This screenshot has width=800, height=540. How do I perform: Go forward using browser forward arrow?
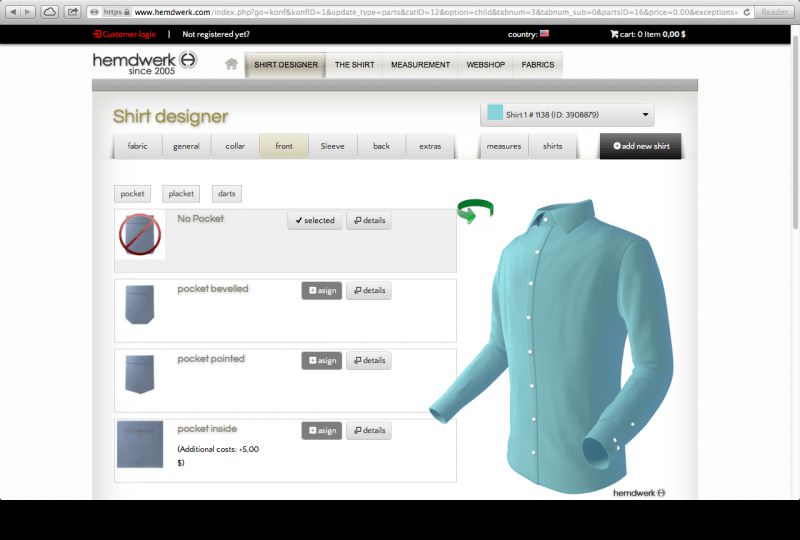(28, 12)
